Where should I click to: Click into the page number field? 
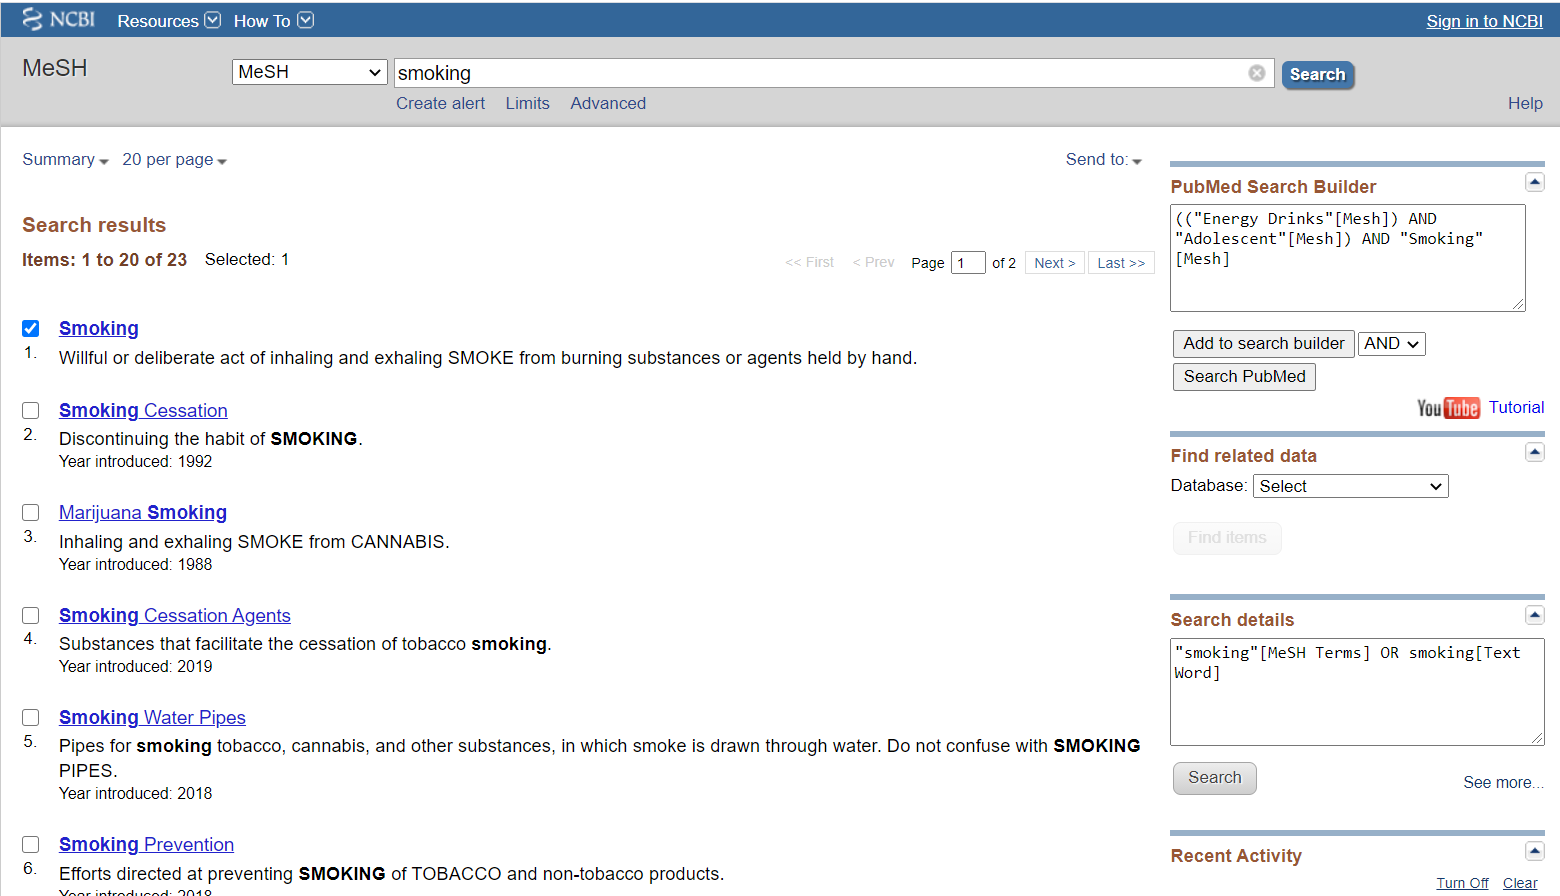tap(967, 263)
